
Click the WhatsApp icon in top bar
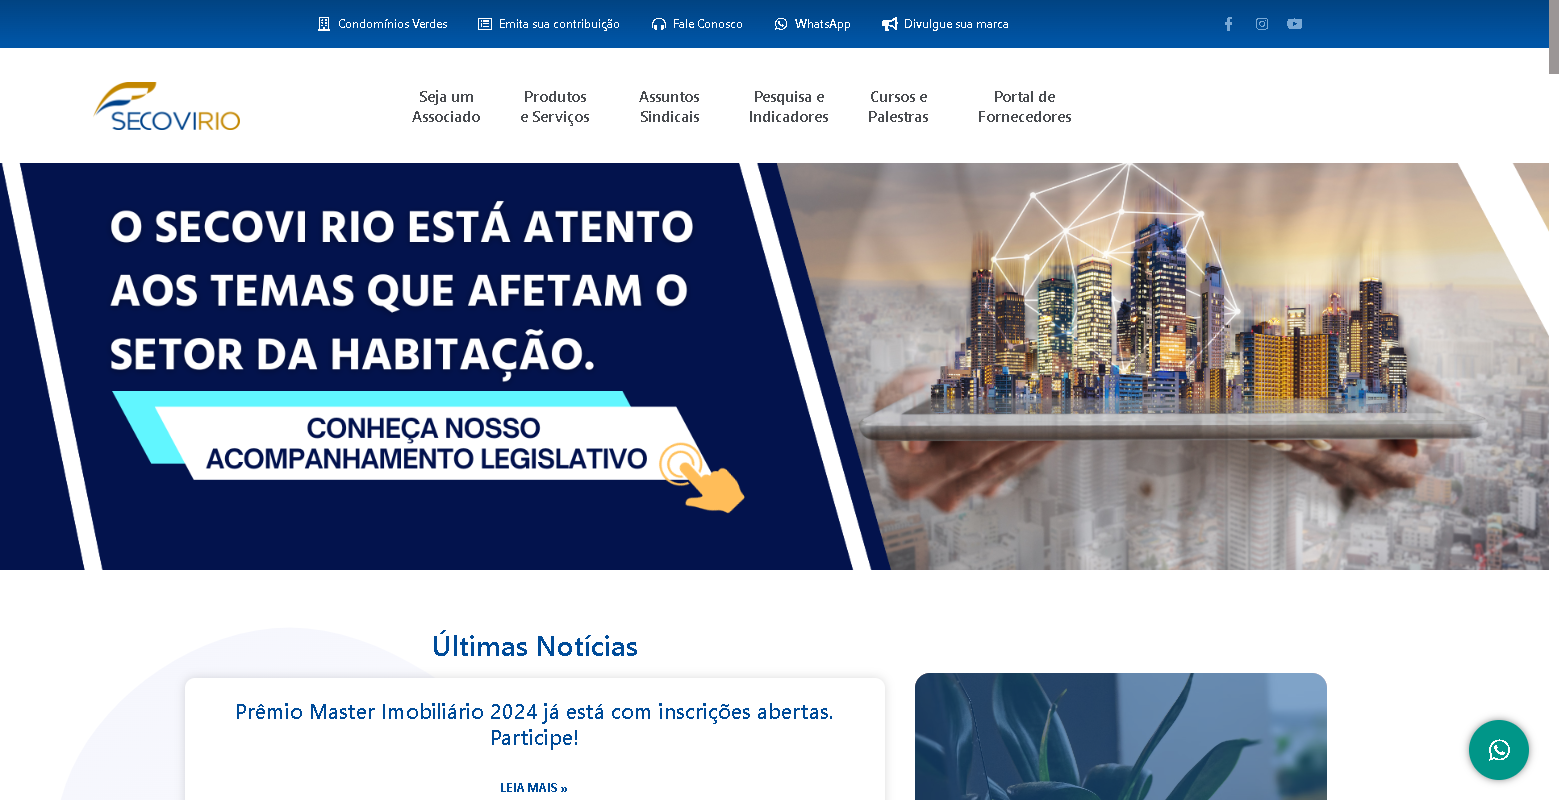(781, 24)
